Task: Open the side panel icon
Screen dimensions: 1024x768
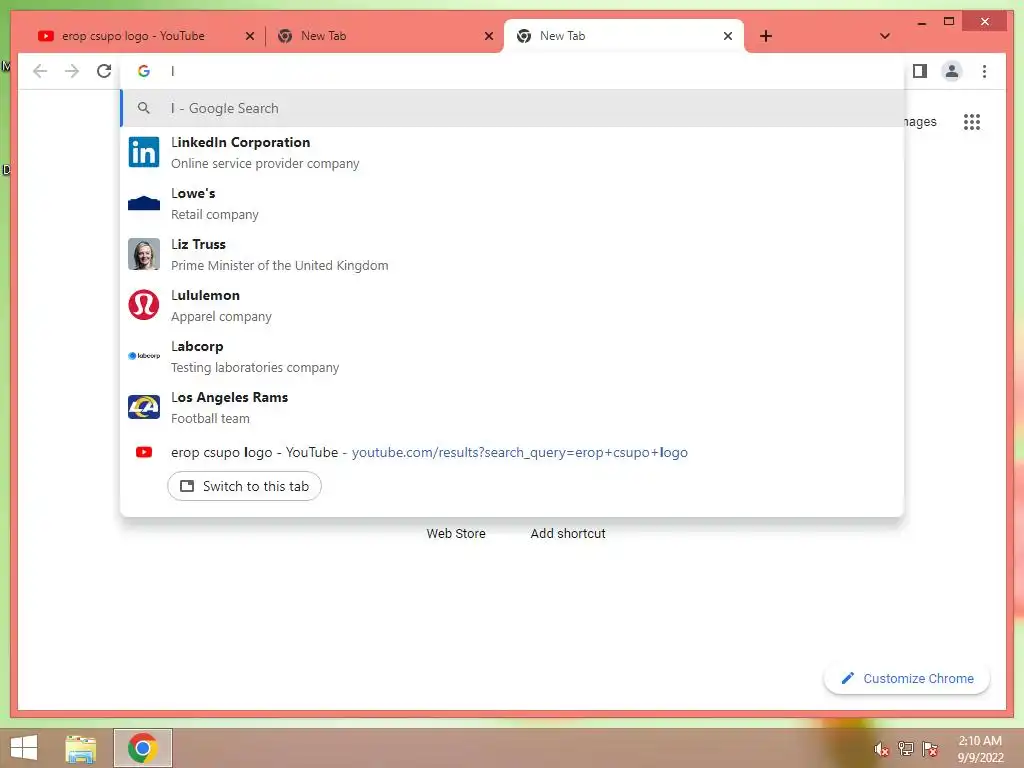Action: pyautogui.click(x=920, y=71)
